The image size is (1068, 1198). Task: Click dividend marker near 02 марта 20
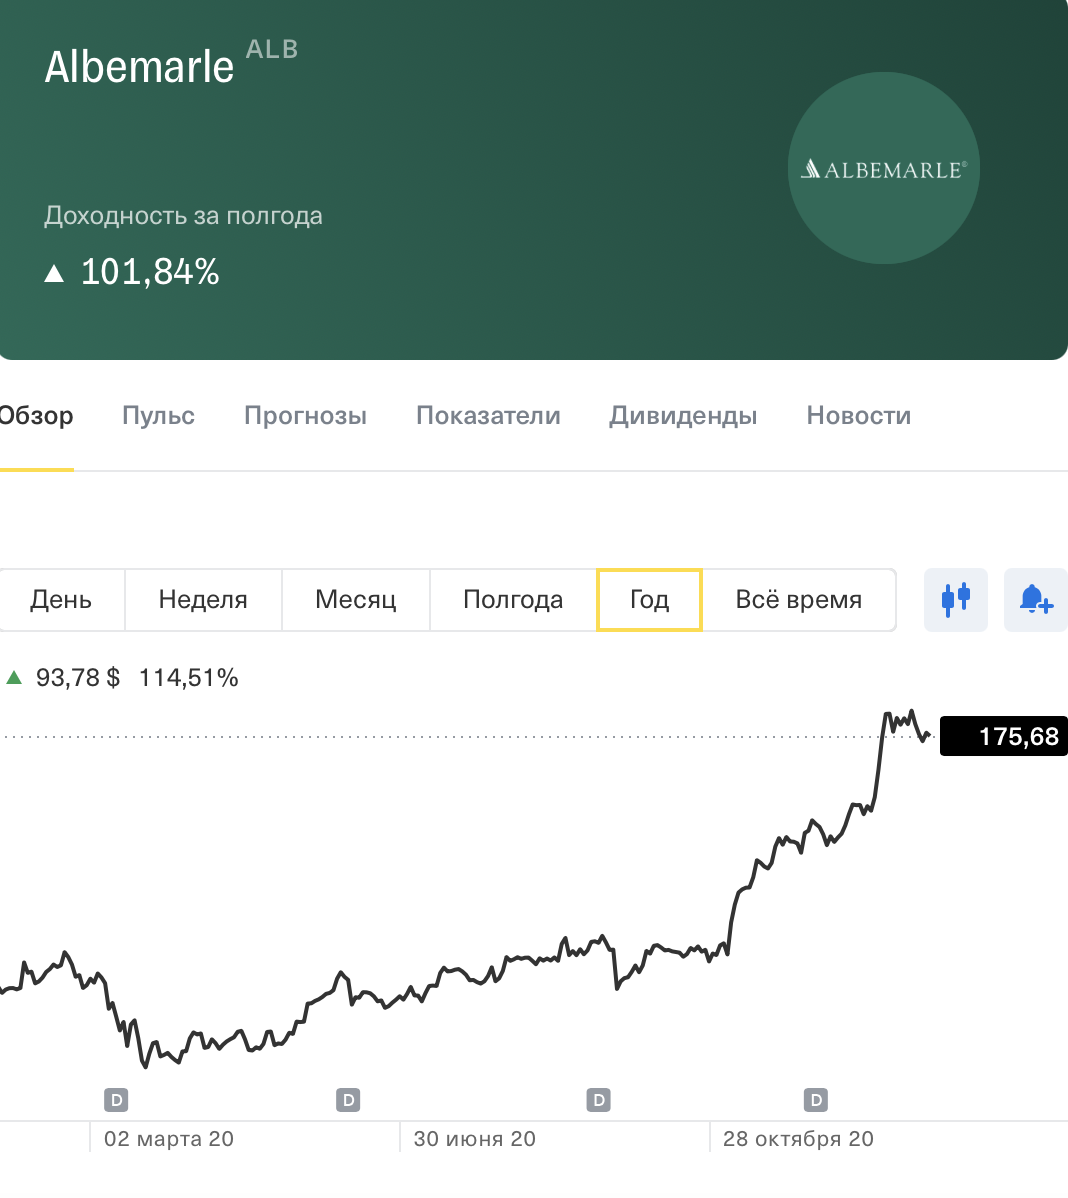(117, 1100)
